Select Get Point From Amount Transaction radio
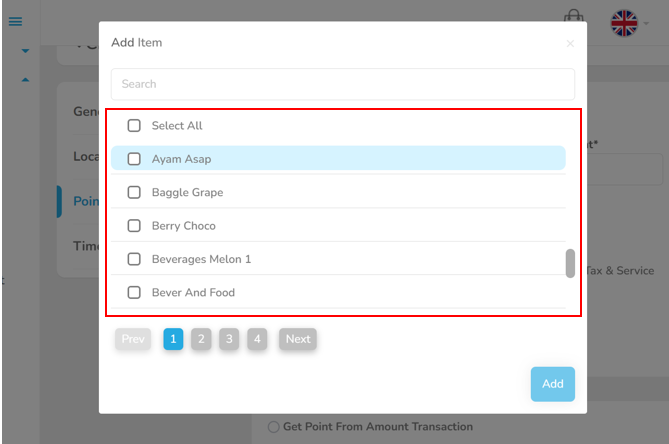 [x=273, y=427]
